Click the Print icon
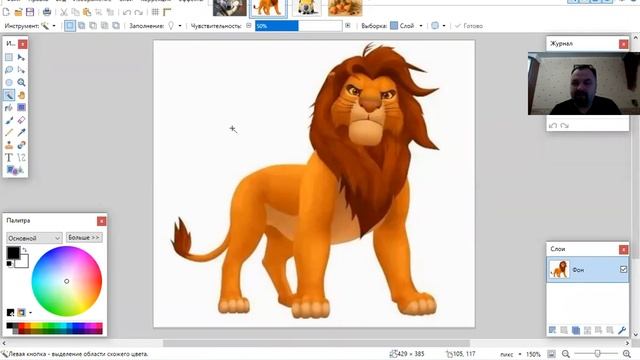This screenshot has height=360, width=640. tap(47, 12)
